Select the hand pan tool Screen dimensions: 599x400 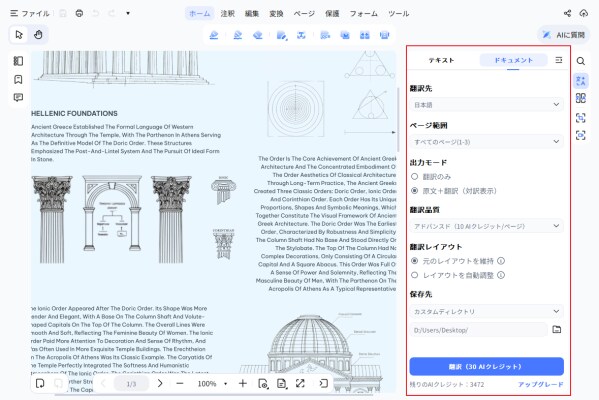tap(38, 35)
